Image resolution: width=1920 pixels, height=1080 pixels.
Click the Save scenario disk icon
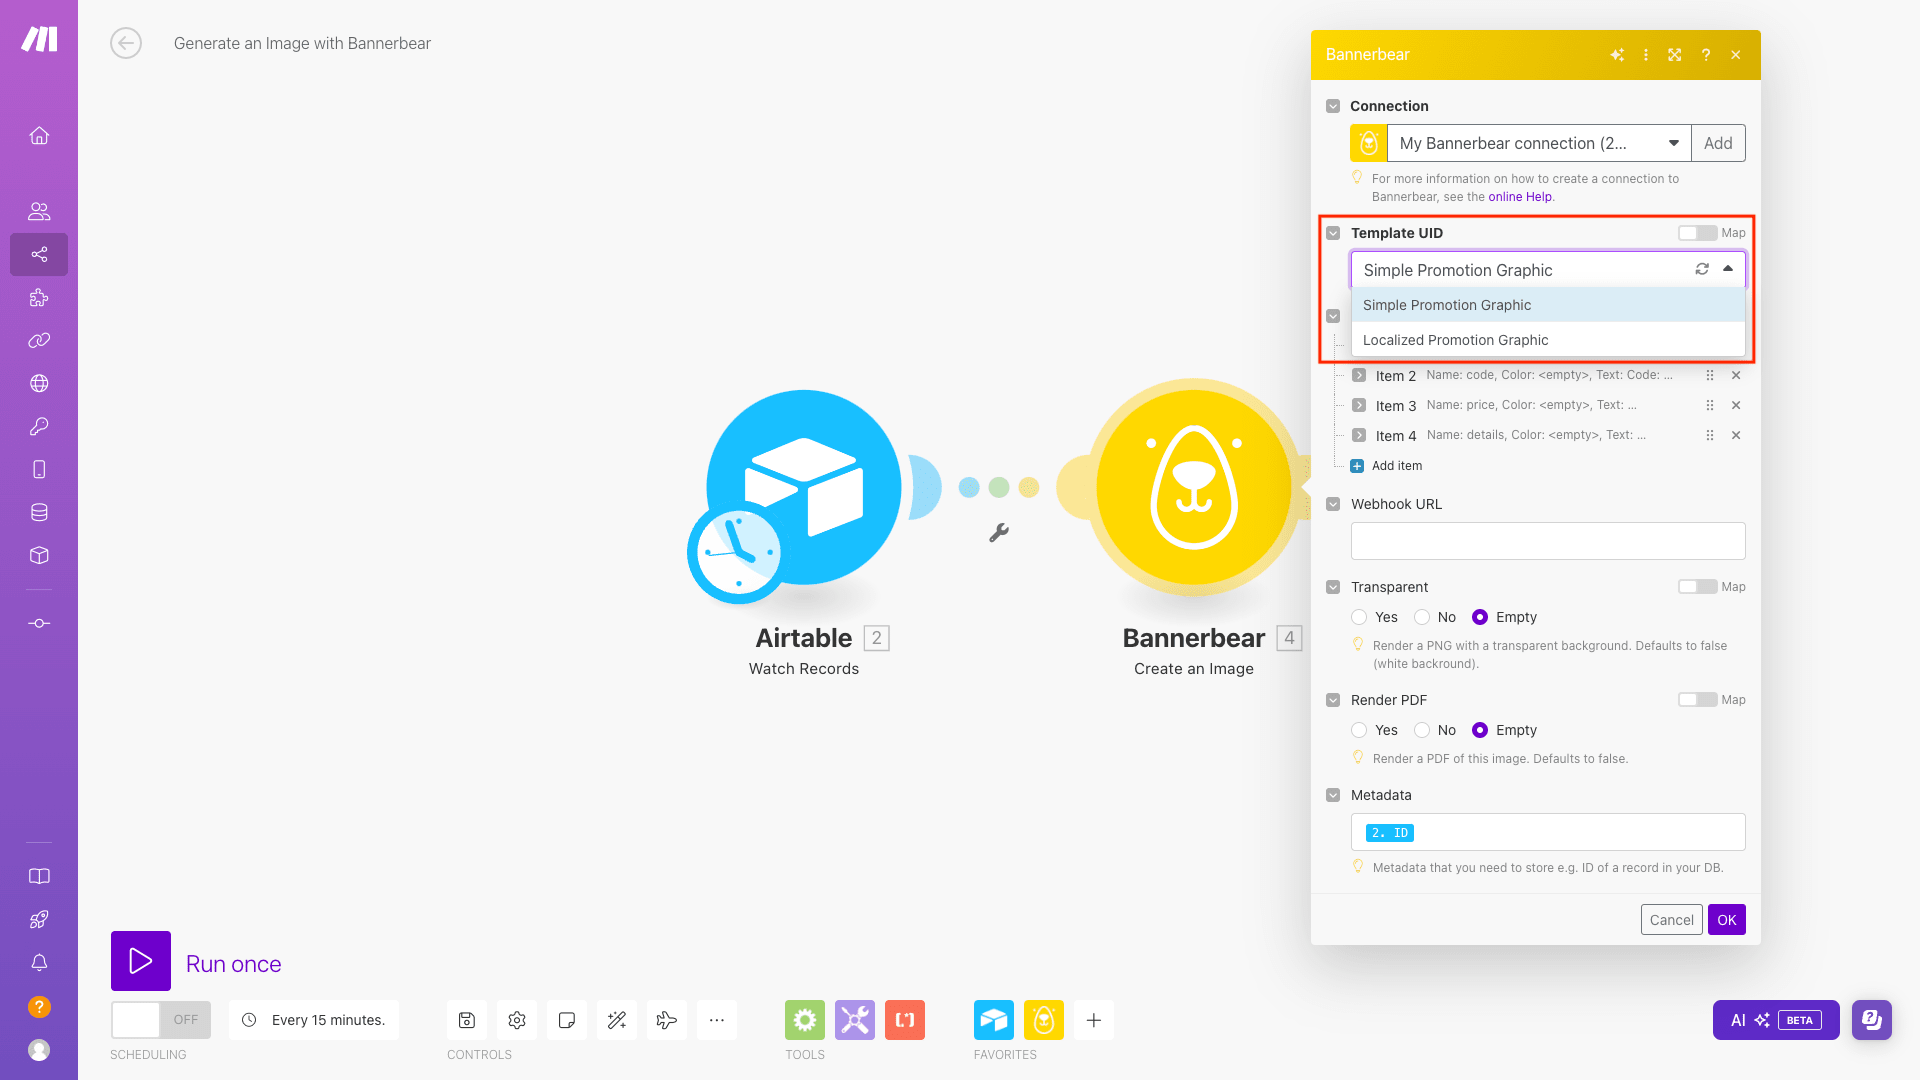tap(466, 1020)
